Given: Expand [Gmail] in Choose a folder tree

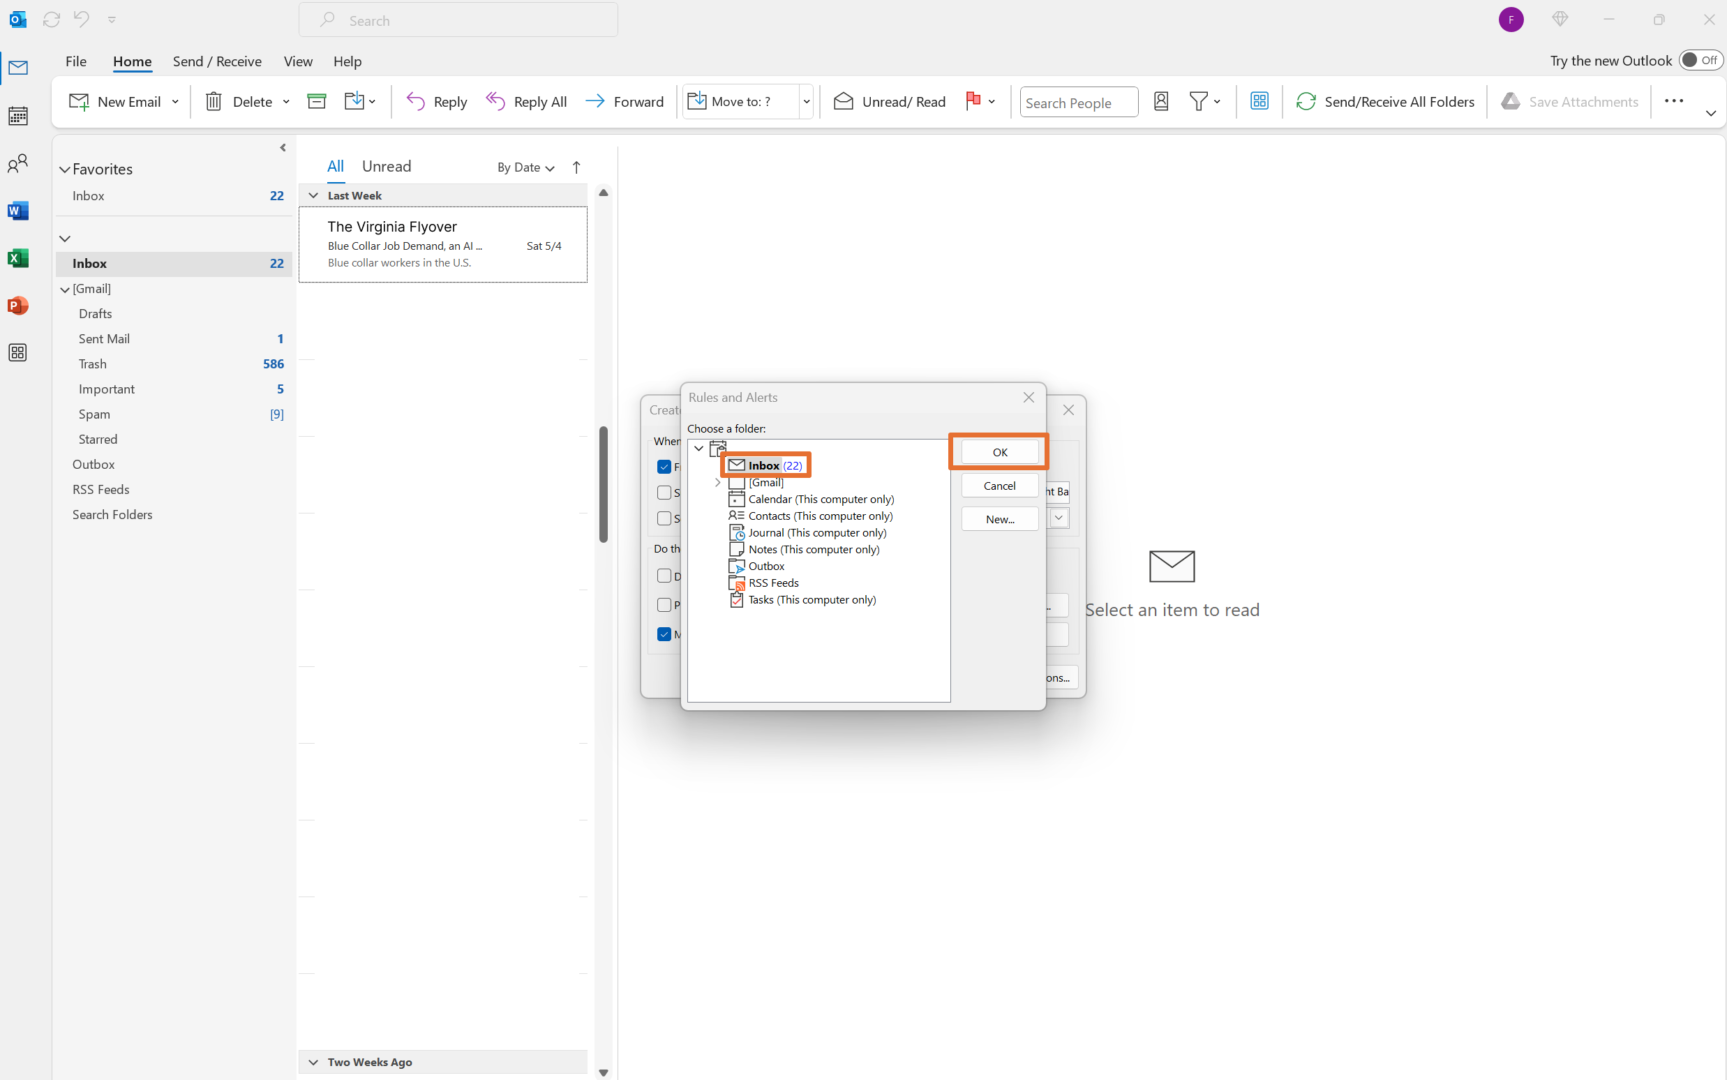Looking at the screenshot, I should (718, 483).
